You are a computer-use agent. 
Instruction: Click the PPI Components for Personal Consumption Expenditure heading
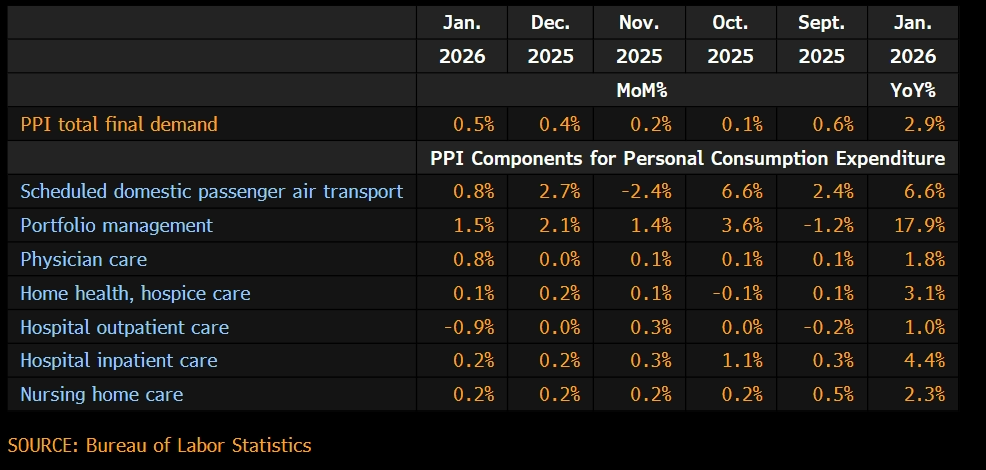pyautogui.click(x=687, y=158)
